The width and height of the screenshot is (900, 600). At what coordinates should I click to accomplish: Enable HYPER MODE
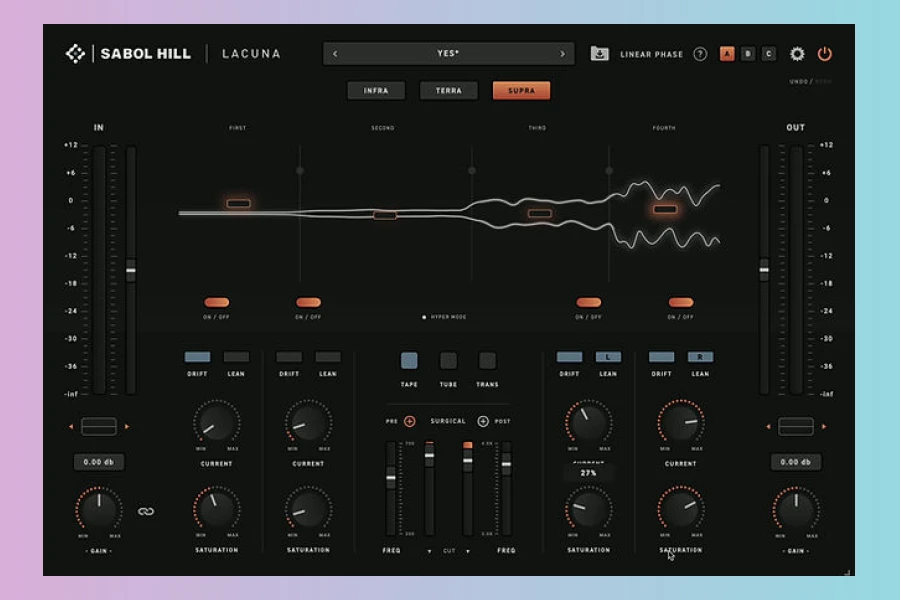[x=444, y=317]
